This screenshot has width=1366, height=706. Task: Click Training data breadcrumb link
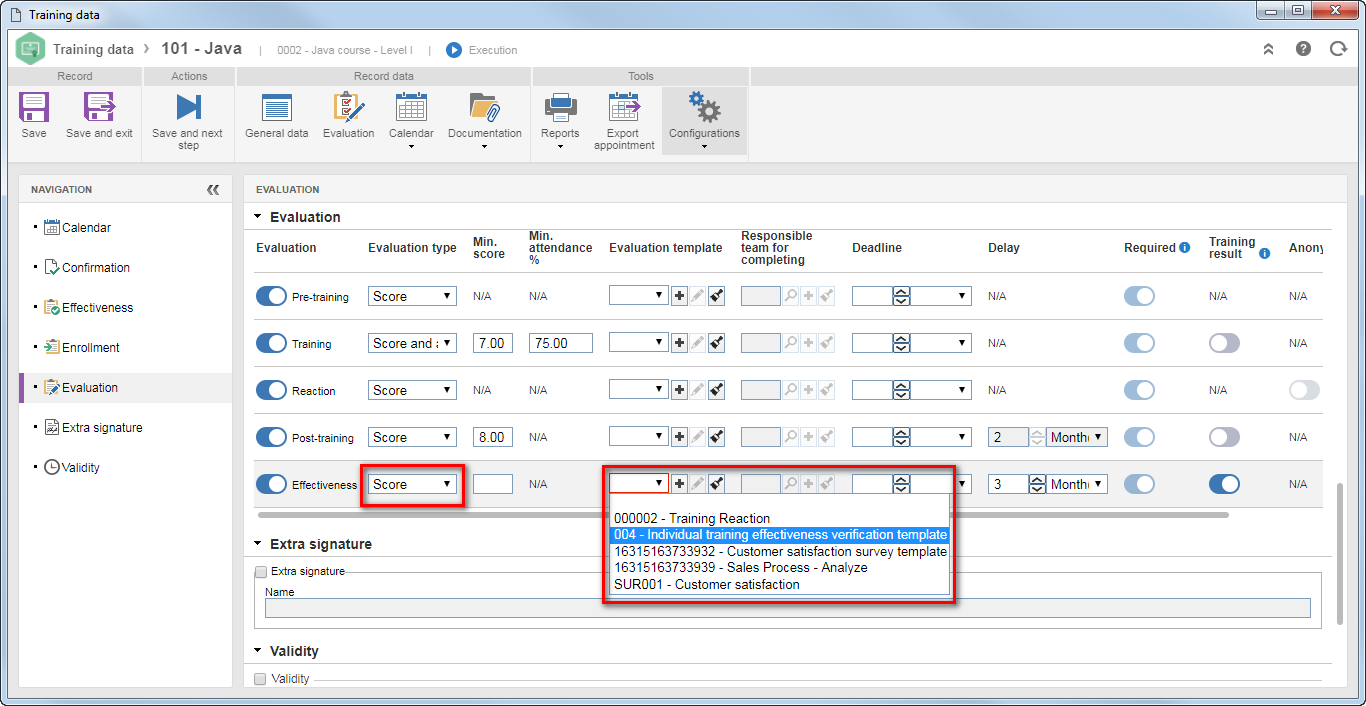(x=93, y=49)
